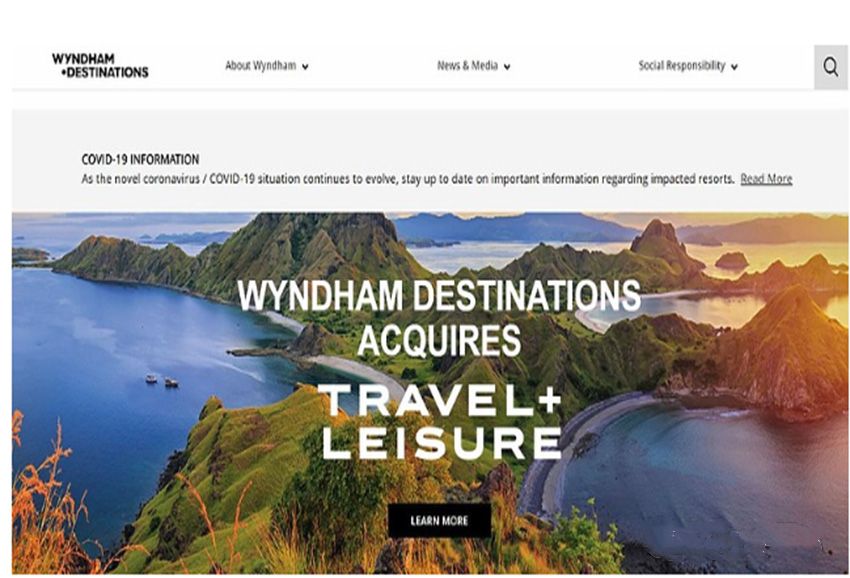This screenshot has height=578, width=850.
Task: Open the About Wyndham menu label
Action: [261, 66]
